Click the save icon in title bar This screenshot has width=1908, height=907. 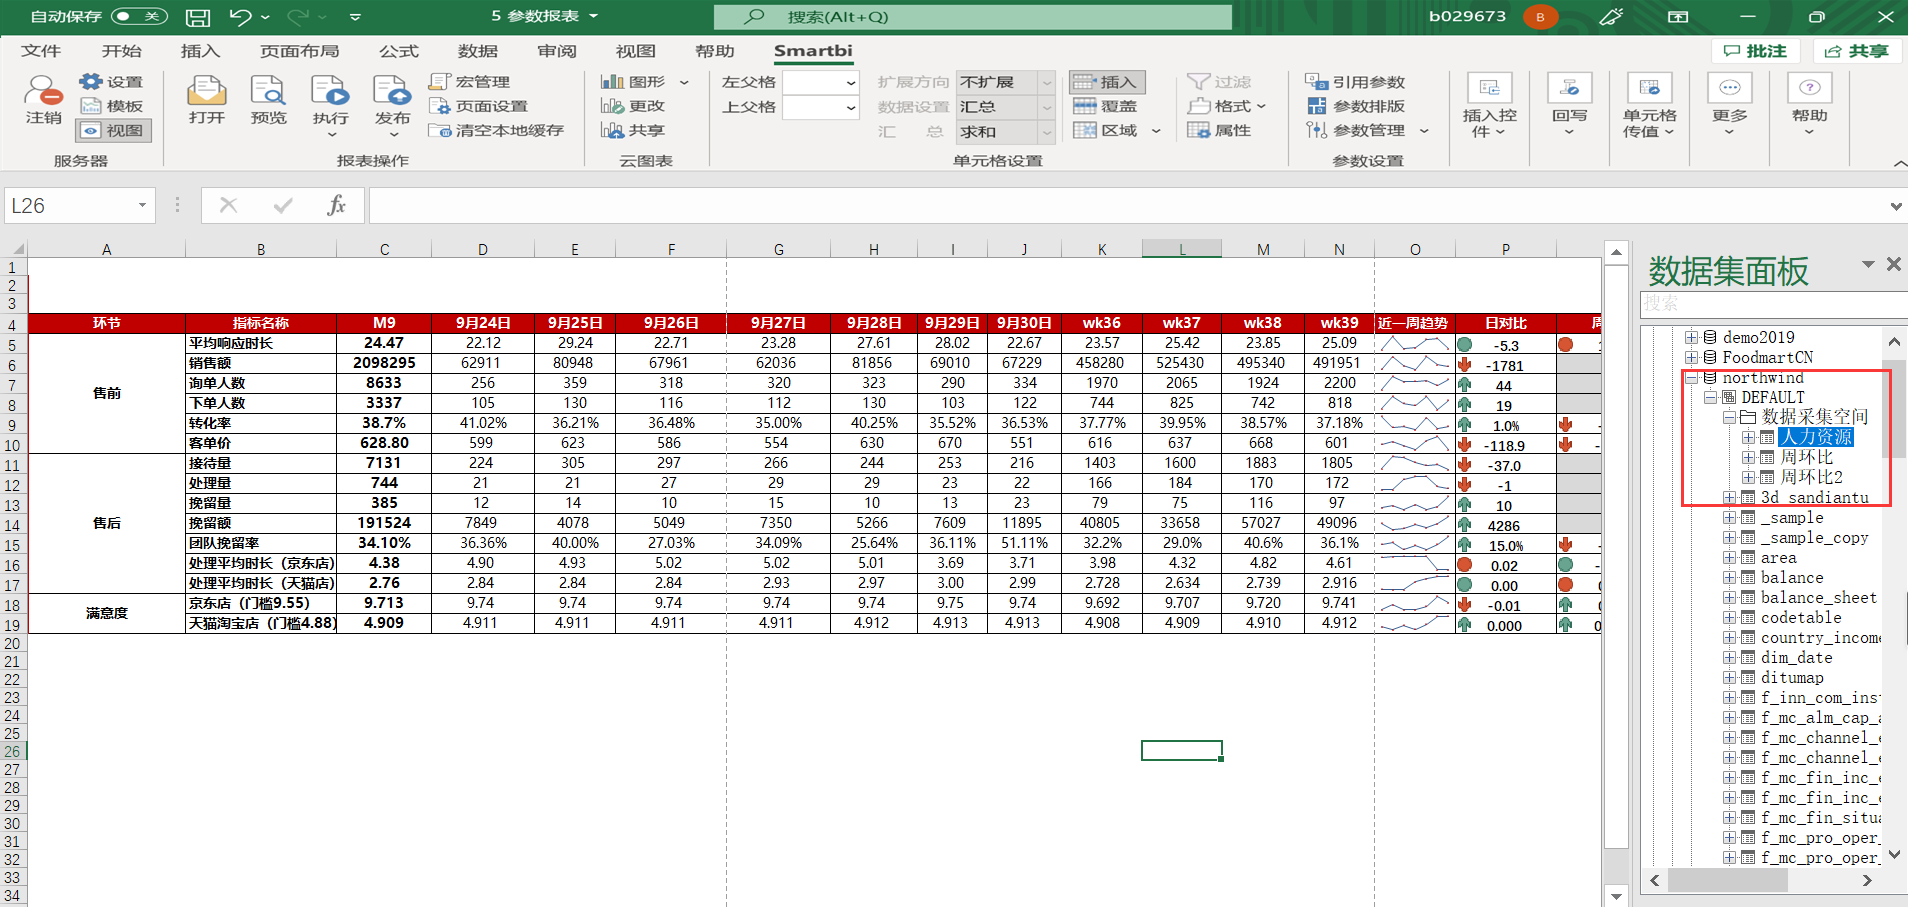[198, 17]
